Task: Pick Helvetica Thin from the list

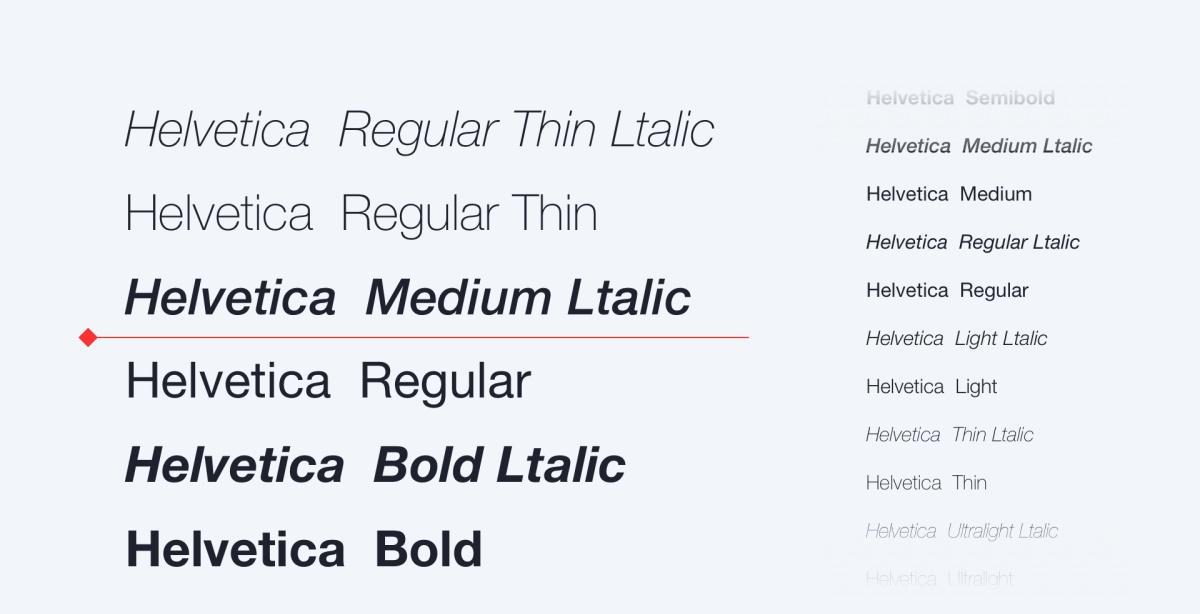Action: pos(926,483)
